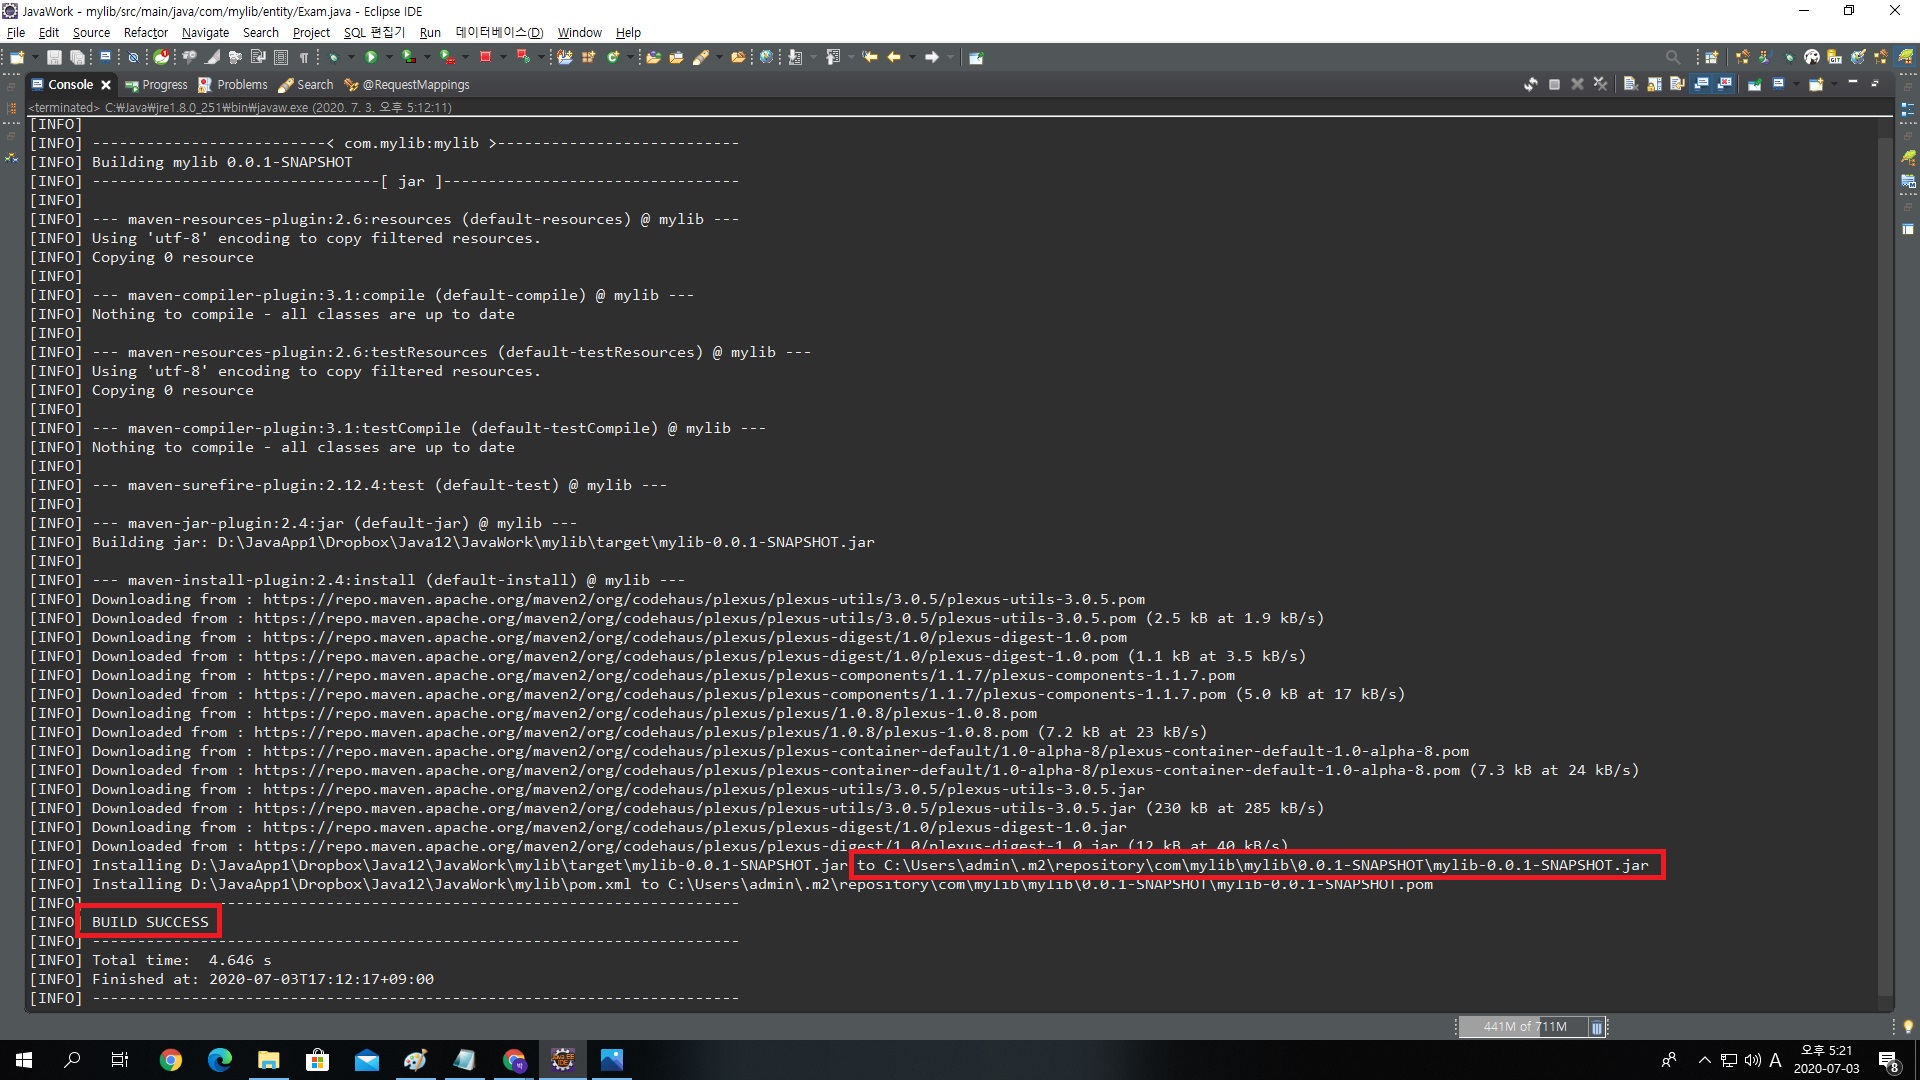Close the Console tab
Image resolution: width=1920 pixels, height=1080 pixels.
point(106,85)
